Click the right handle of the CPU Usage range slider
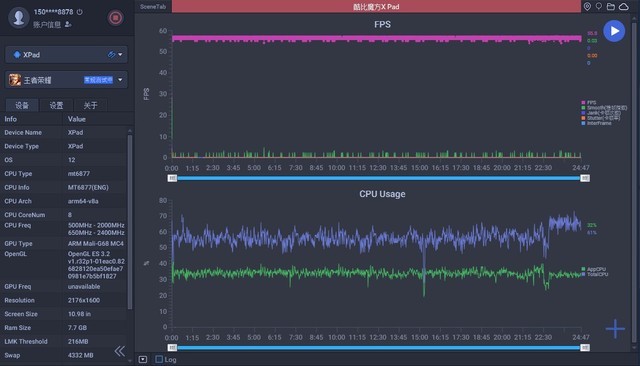The height and width of the screenshot is (366, 640). 585,348
